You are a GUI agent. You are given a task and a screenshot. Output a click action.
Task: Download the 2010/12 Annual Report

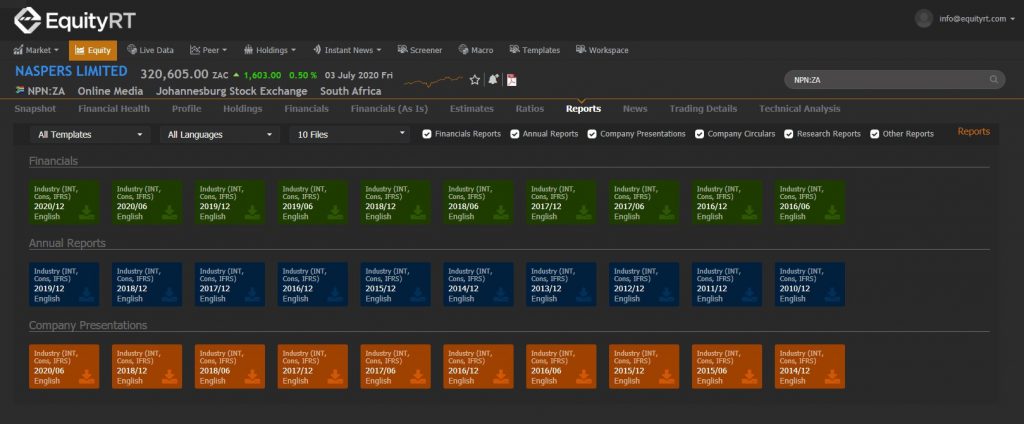(833, 294)
